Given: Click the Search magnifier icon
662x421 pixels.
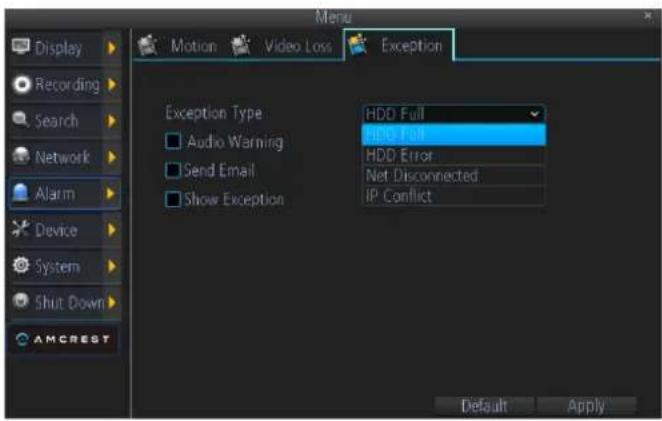Looking at the screenshot, I should 21,120.
